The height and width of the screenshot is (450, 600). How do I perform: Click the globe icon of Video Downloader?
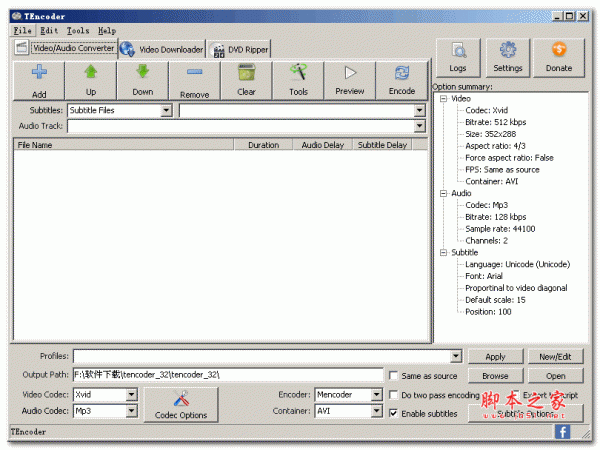tap(127, 49)
